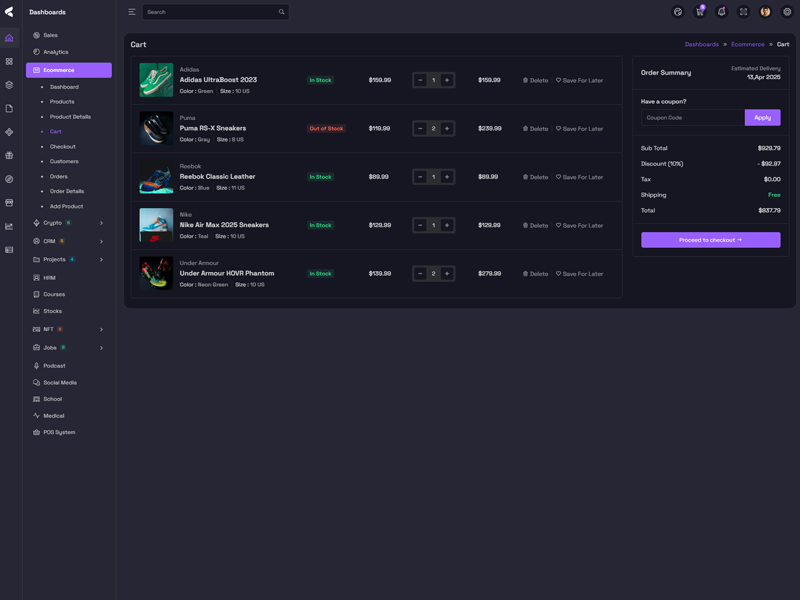800x600 pixels.
Task: Click the gift icon in left rail
Action: (9, 155)
